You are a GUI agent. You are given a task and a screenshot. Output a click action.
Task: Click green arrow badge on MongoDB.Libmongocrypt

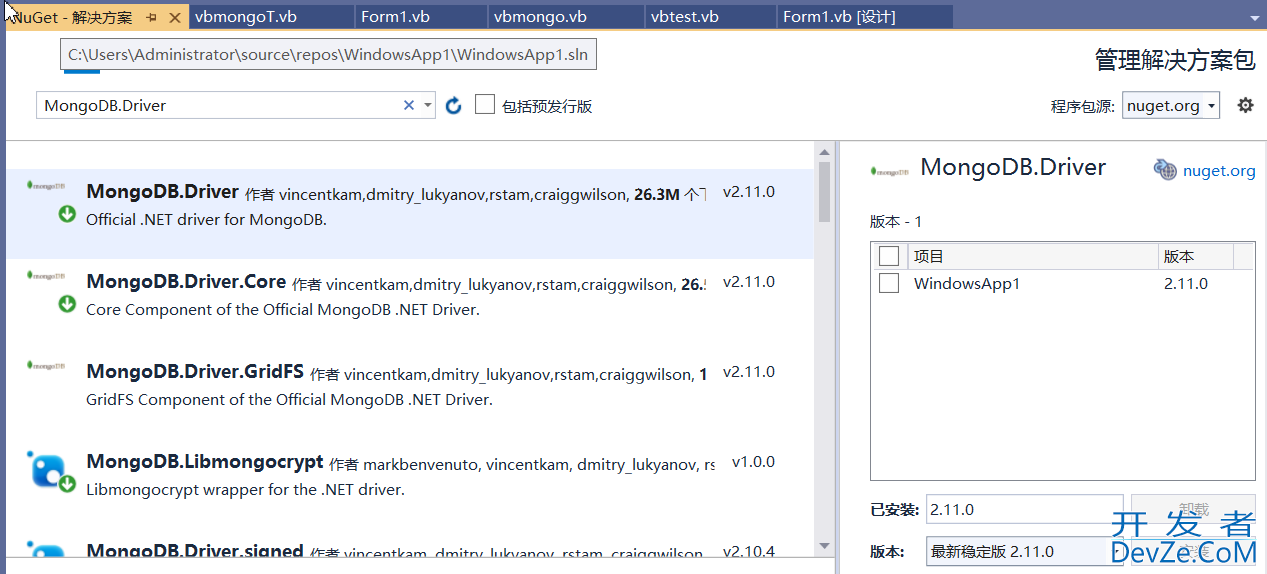(67, 484)
